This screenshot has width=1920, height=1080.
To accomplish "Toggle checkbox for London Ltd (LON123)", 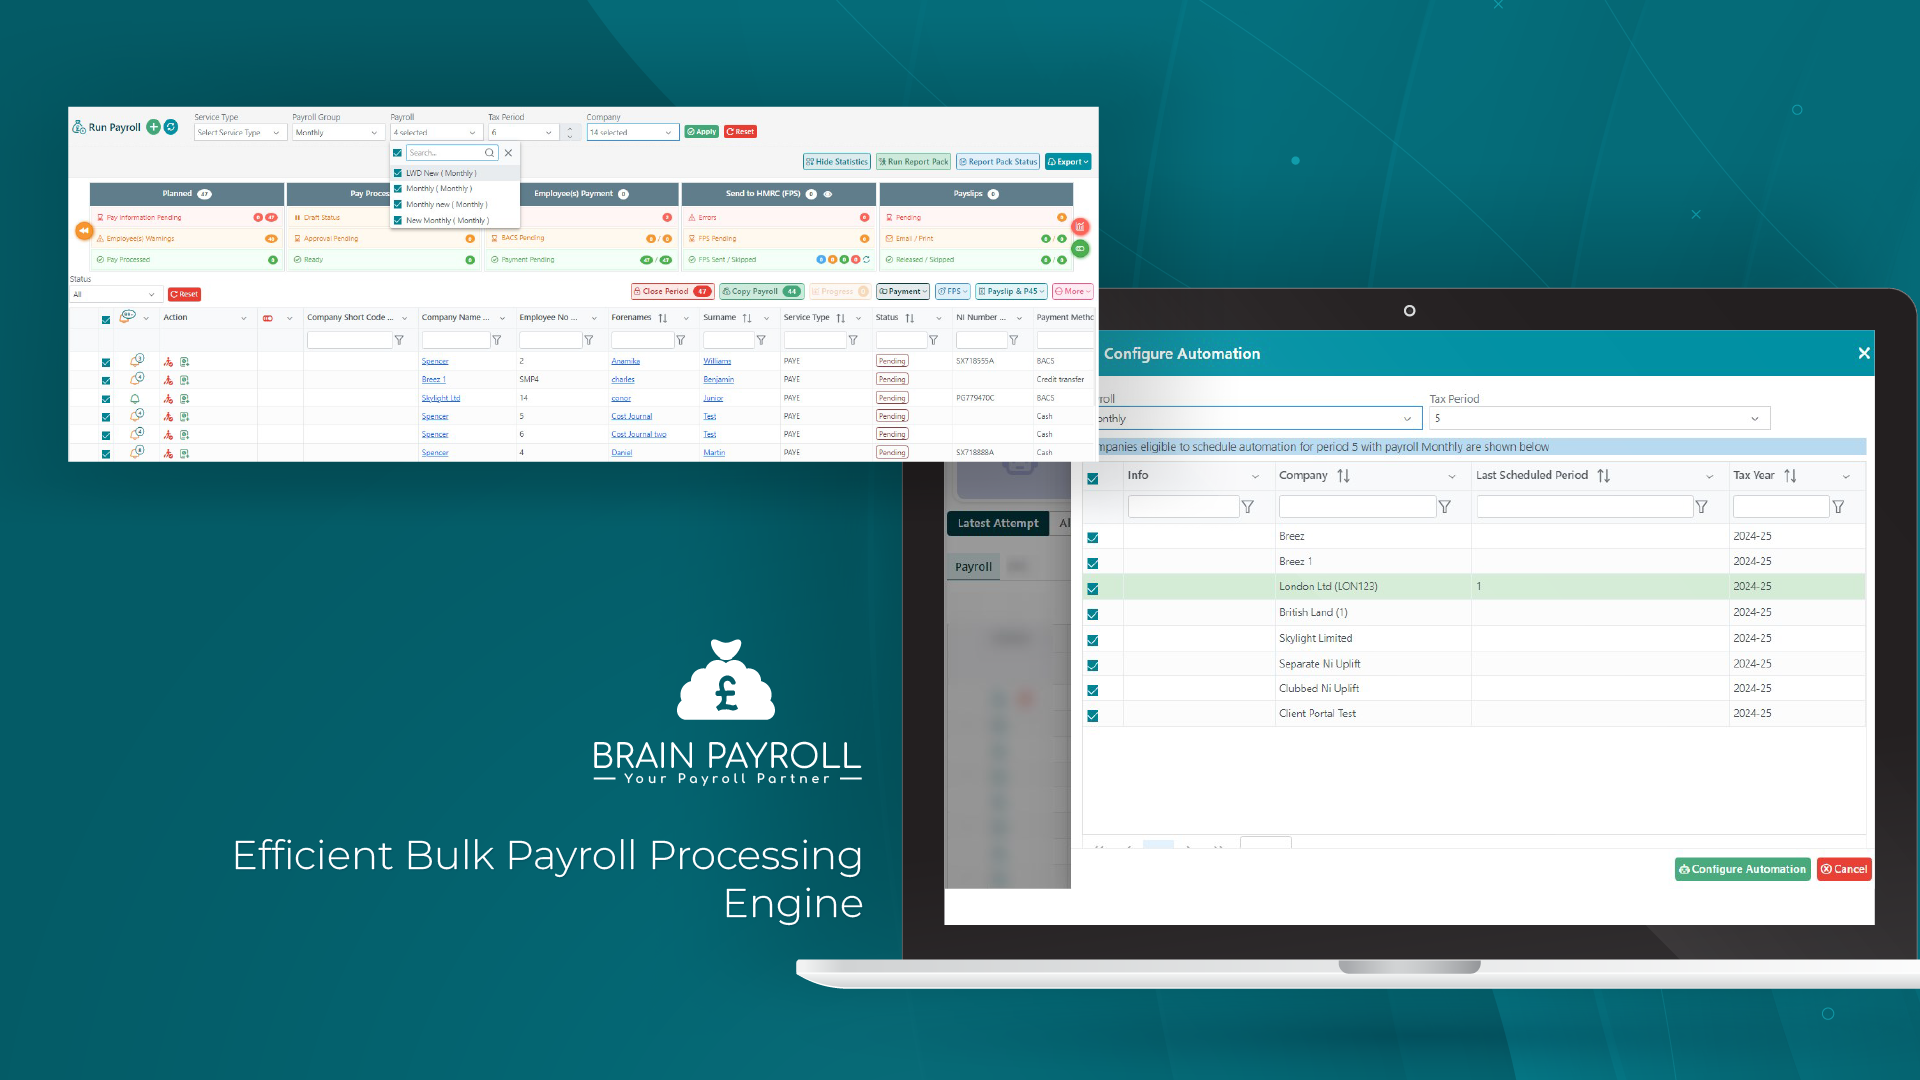I will pos(1092,585).
